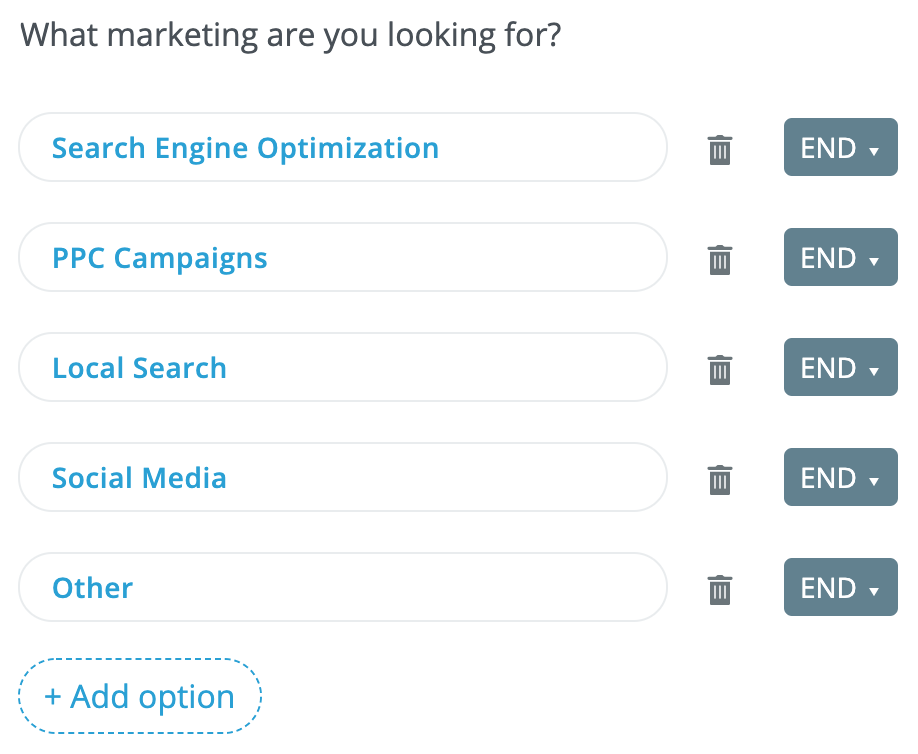This screenshot has height=754, width=918.
Task: Expand END dropdown for PPC Campaigns
Action: 840,257
